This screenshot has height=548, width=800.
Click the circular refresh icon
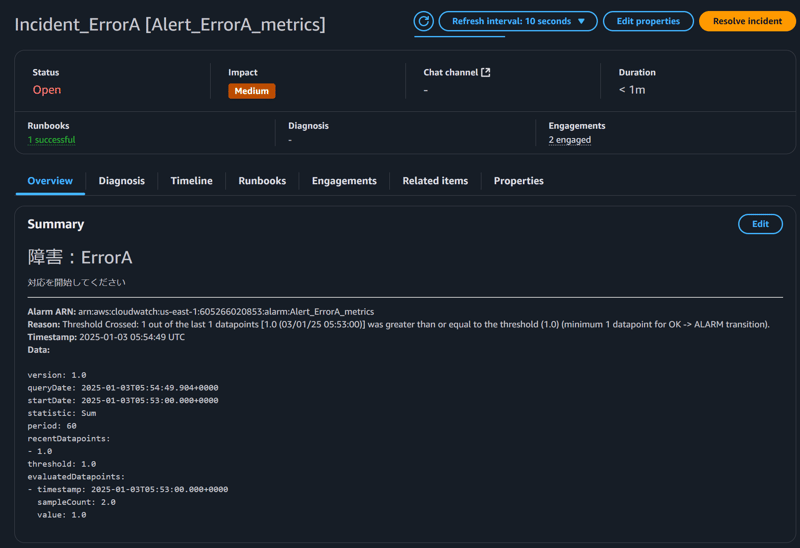424,21
